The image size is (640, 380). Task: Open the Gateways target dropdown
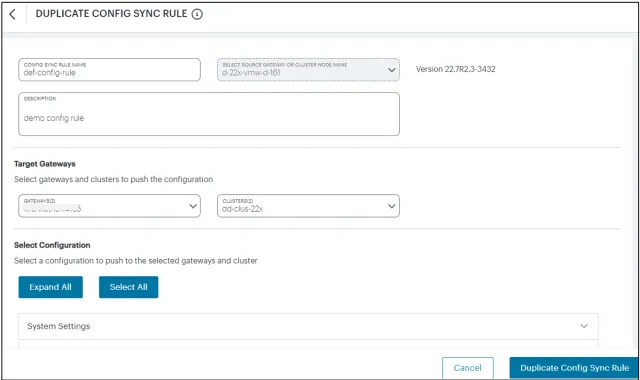pos(109,206)
